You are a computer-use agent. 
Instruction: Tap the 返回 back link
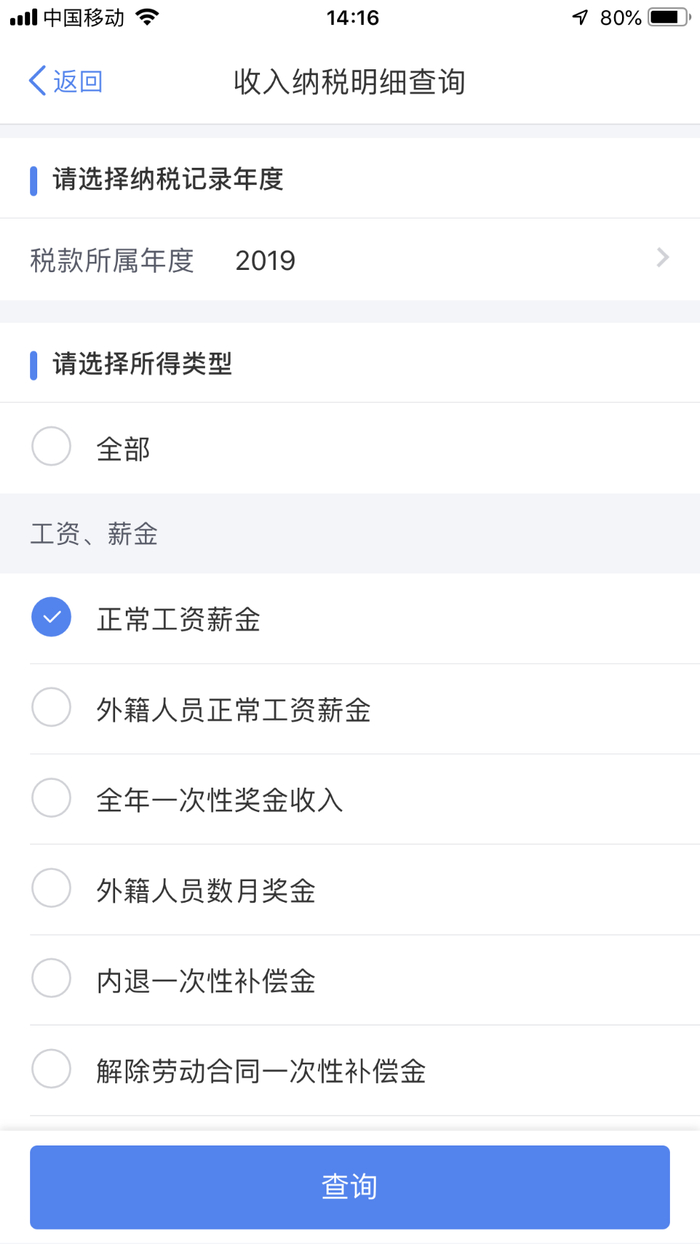point(78,81)
